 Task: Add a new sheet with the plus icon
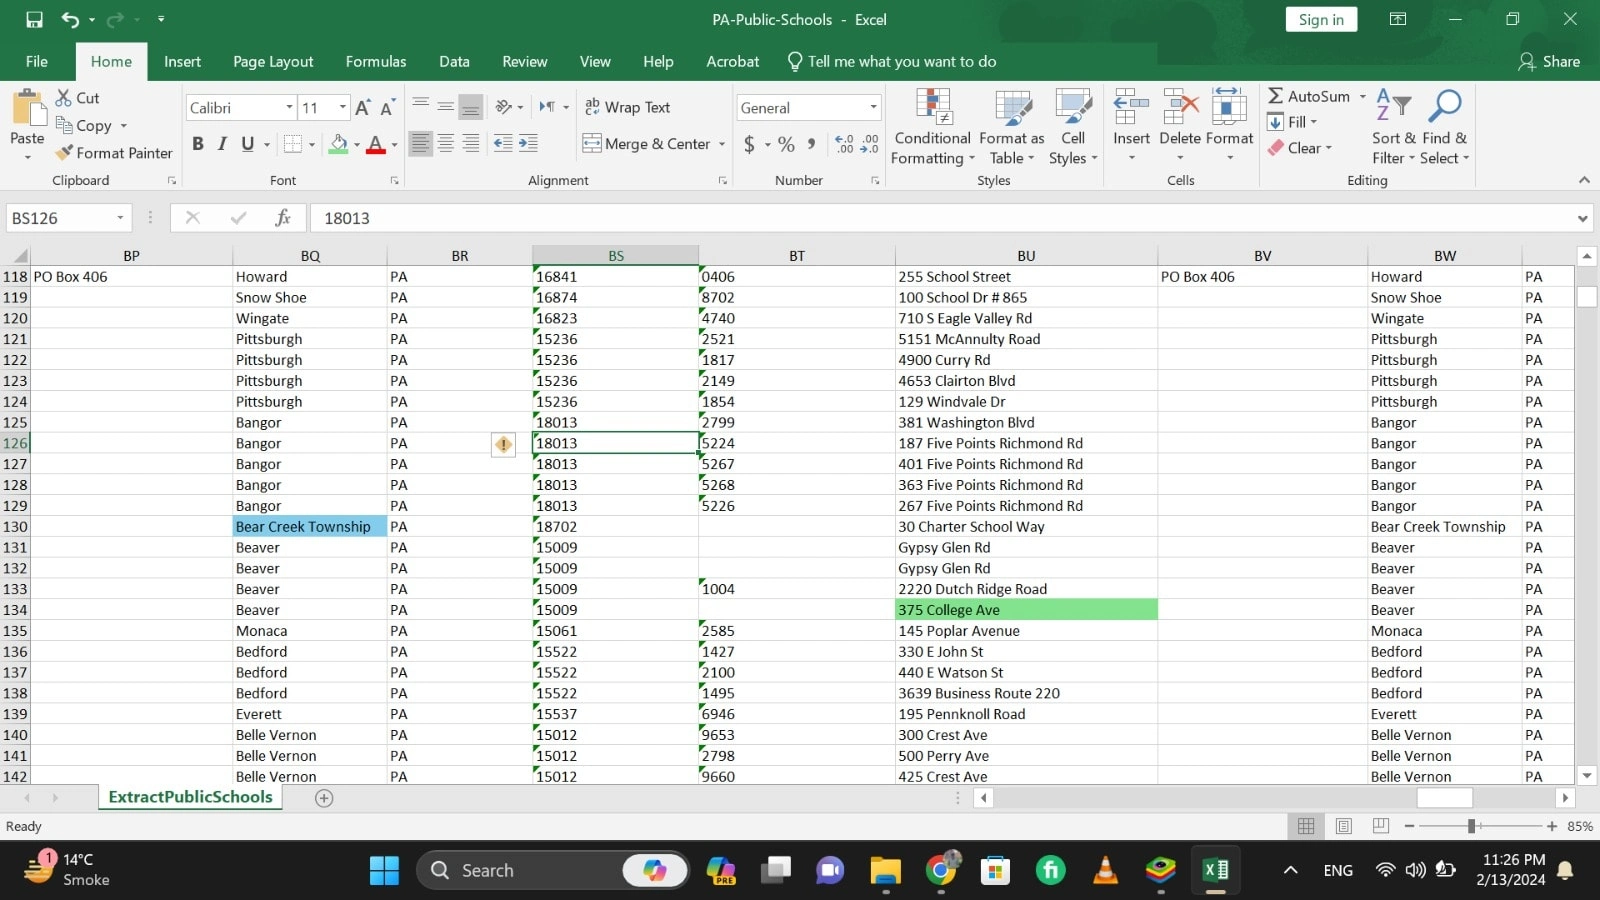tap(324, 798)
